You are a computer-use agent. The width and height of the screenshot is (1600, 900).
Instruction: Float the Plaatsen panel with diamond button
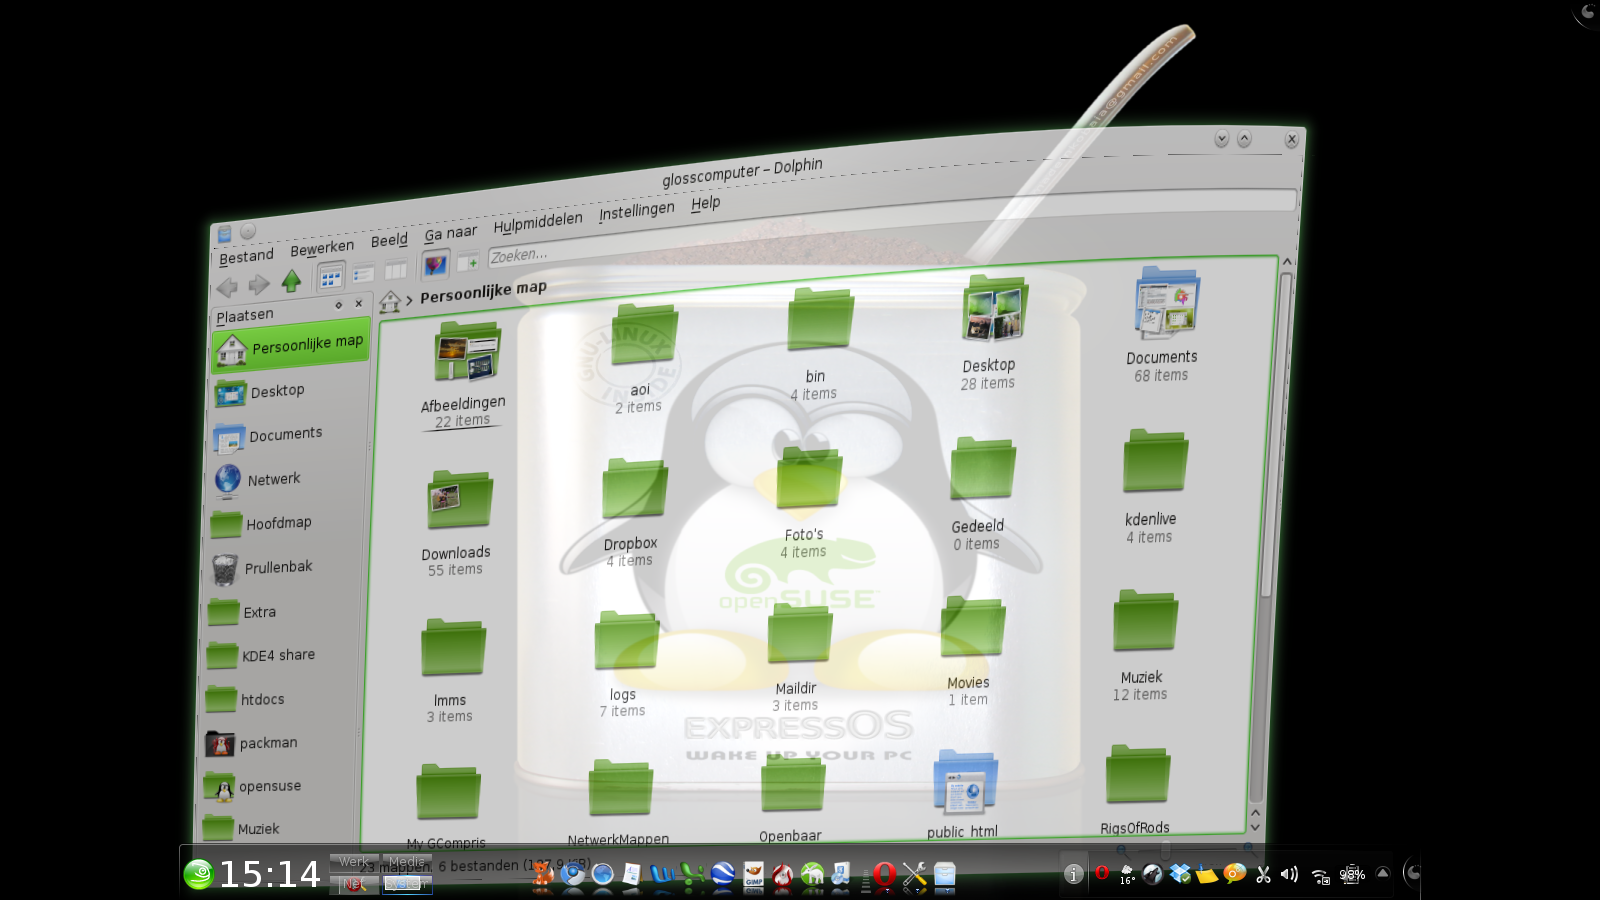(x=339, y=305)
